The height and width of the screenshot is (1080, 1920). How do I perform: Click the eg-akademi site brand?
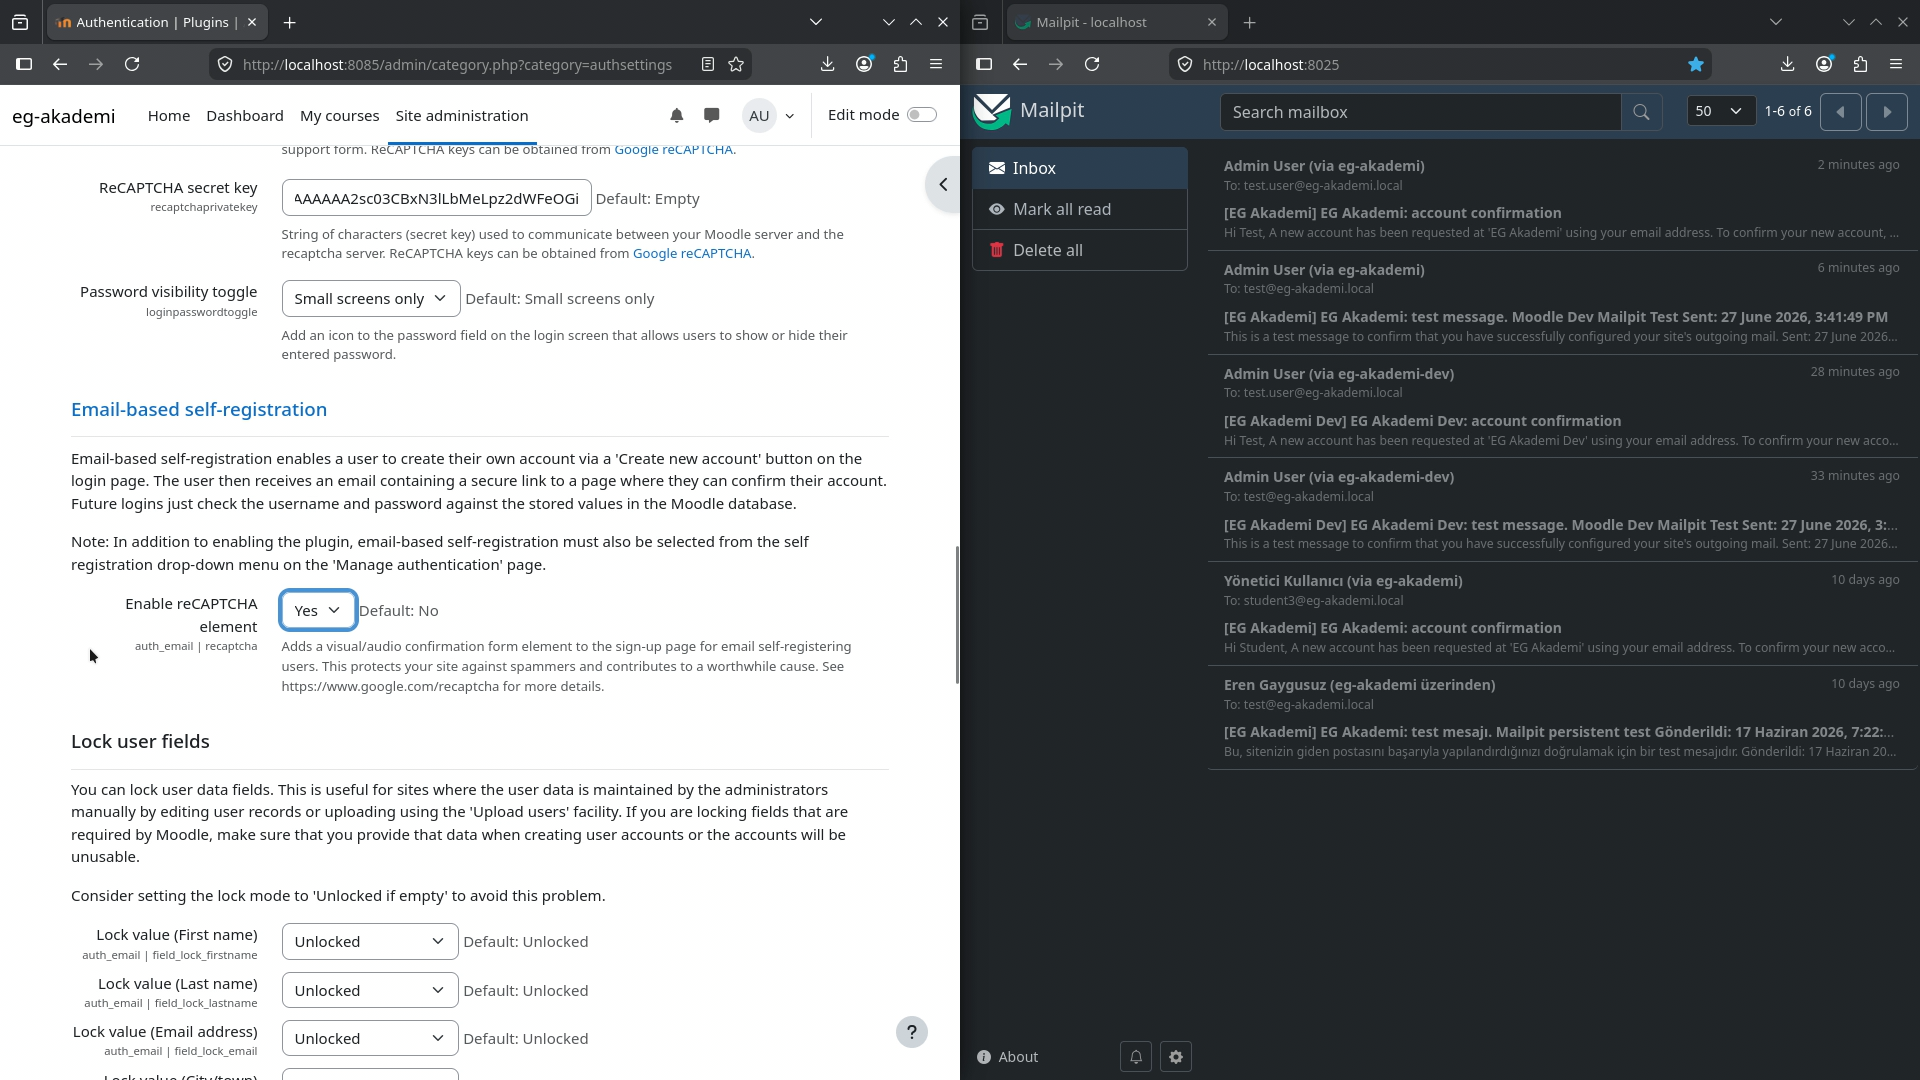64,116
